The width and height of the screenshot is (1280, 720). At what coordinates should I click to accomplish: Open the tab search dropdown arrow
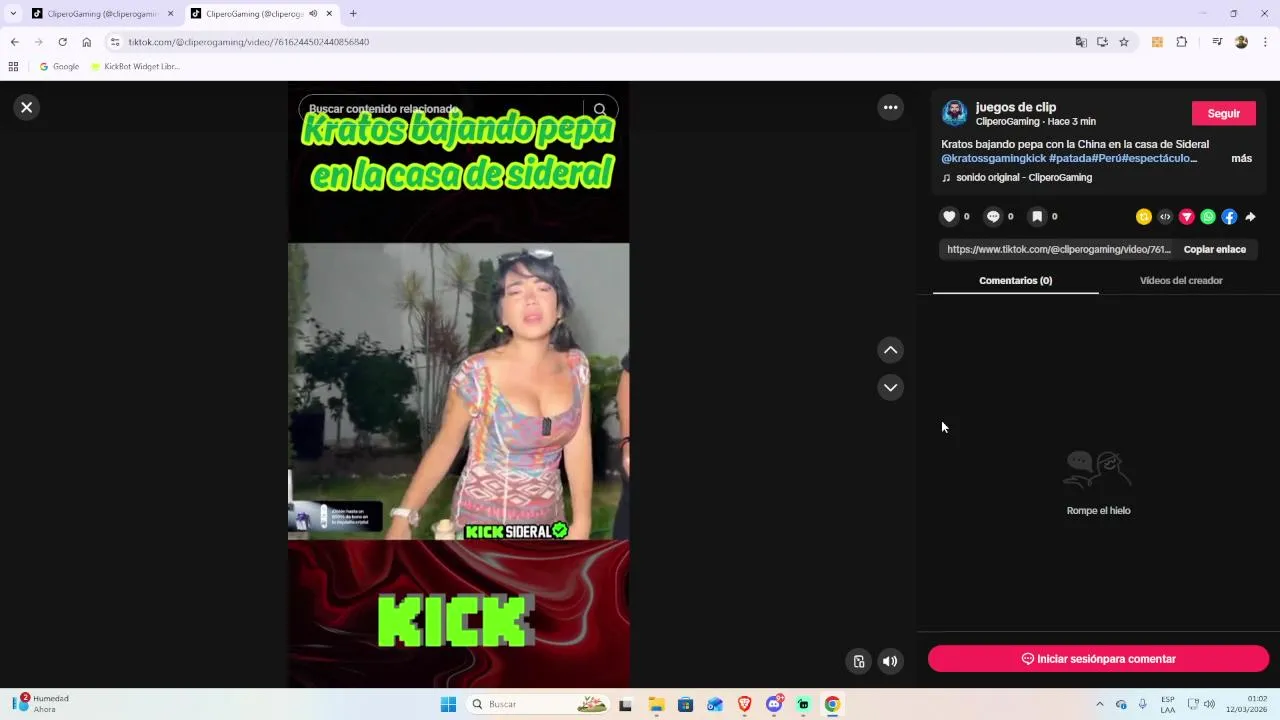(x=12, y=14)
